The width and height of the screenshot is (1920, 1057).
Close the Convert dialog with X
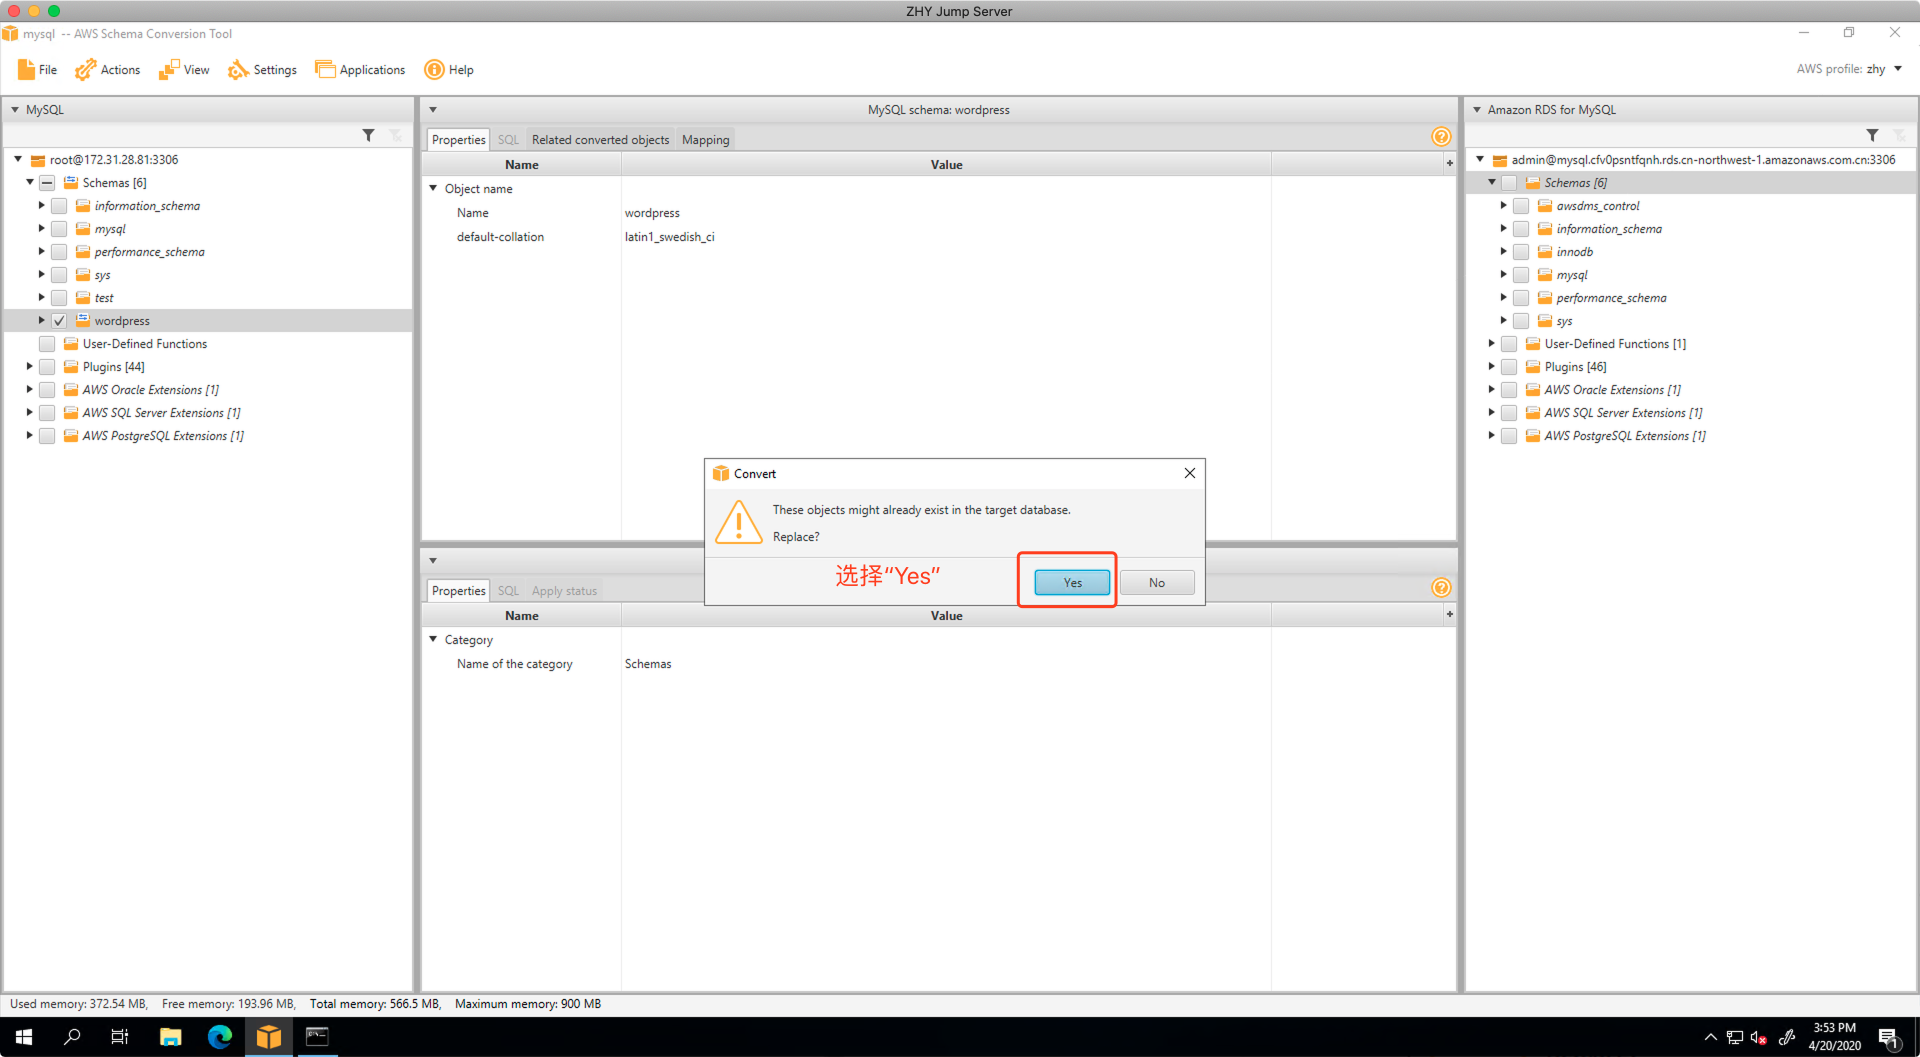pos(1190,473)
